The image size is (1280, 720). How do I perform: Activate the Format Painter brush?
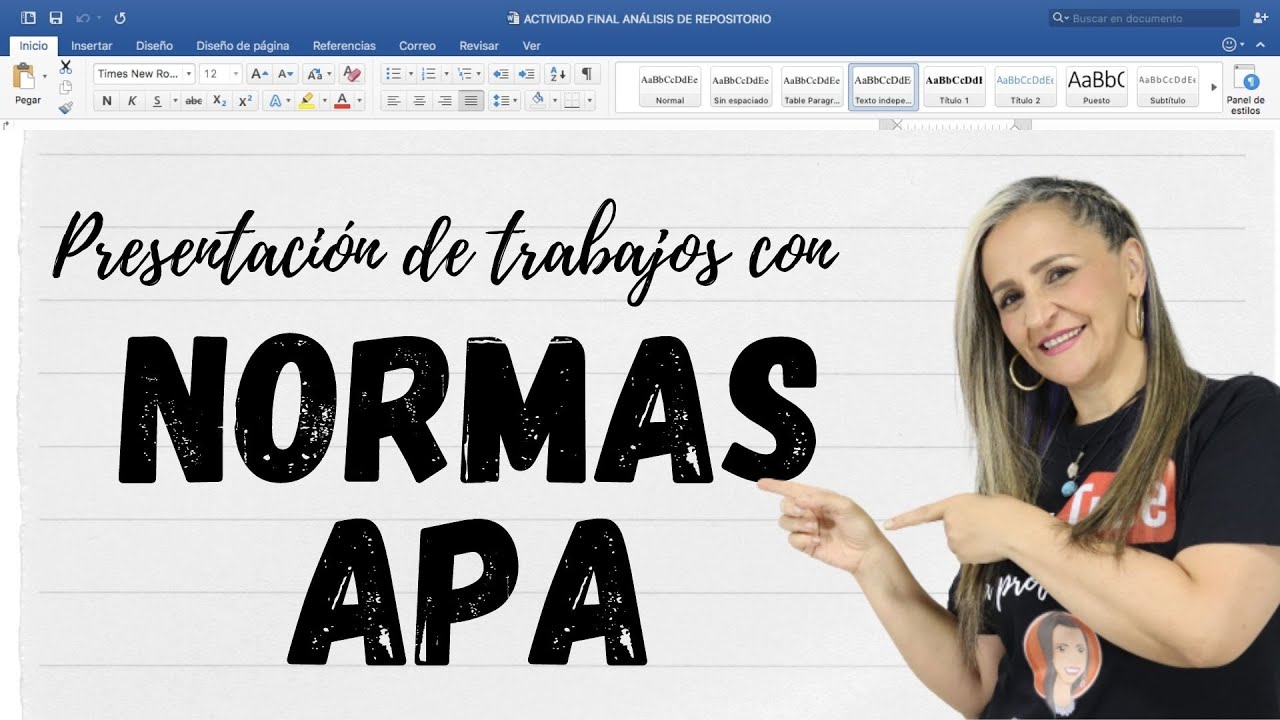pos(65,107)
